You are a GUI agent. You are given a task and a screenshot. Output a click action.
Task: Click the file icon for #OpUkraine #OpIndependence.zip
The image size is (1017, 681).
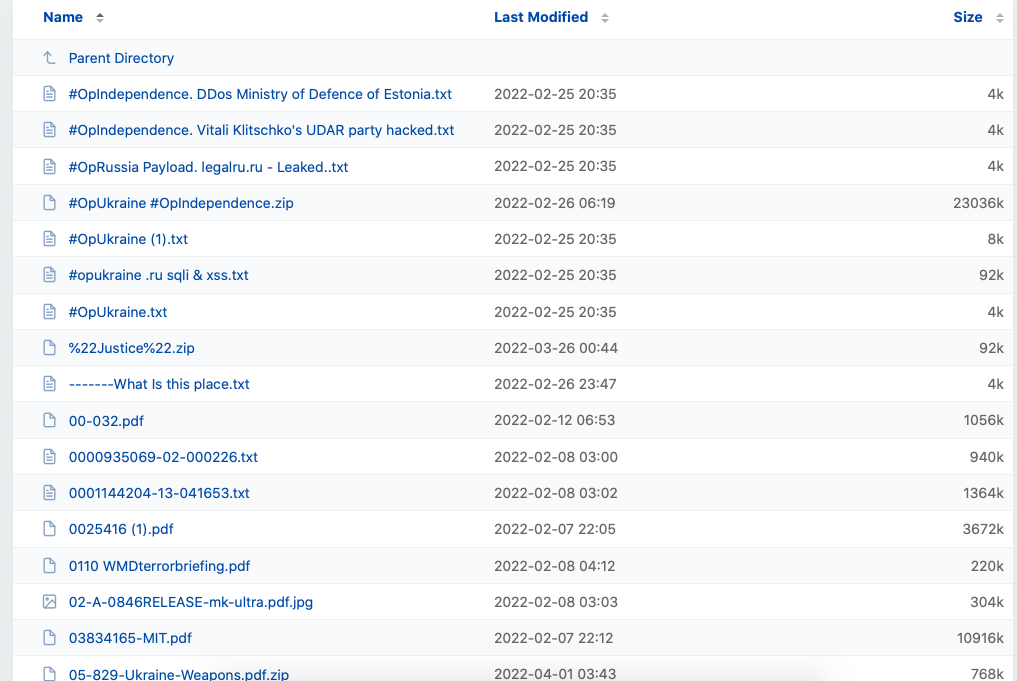(x=49, y=203)
